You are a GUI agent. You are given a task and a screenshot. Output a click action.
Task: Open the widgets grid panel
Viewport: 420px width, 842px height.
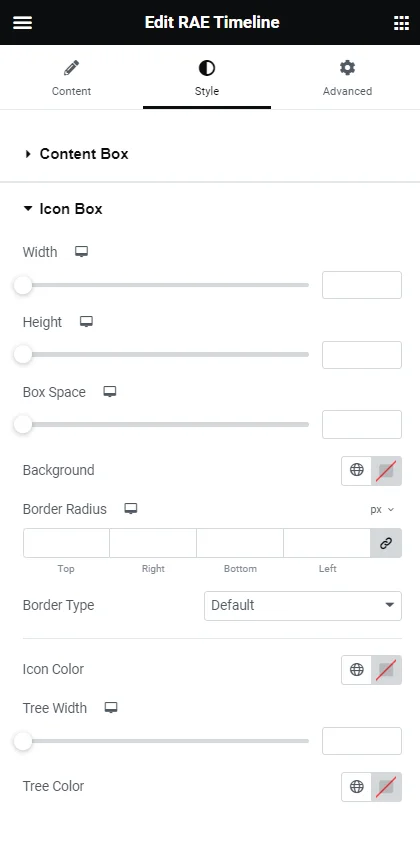(401, 23)
